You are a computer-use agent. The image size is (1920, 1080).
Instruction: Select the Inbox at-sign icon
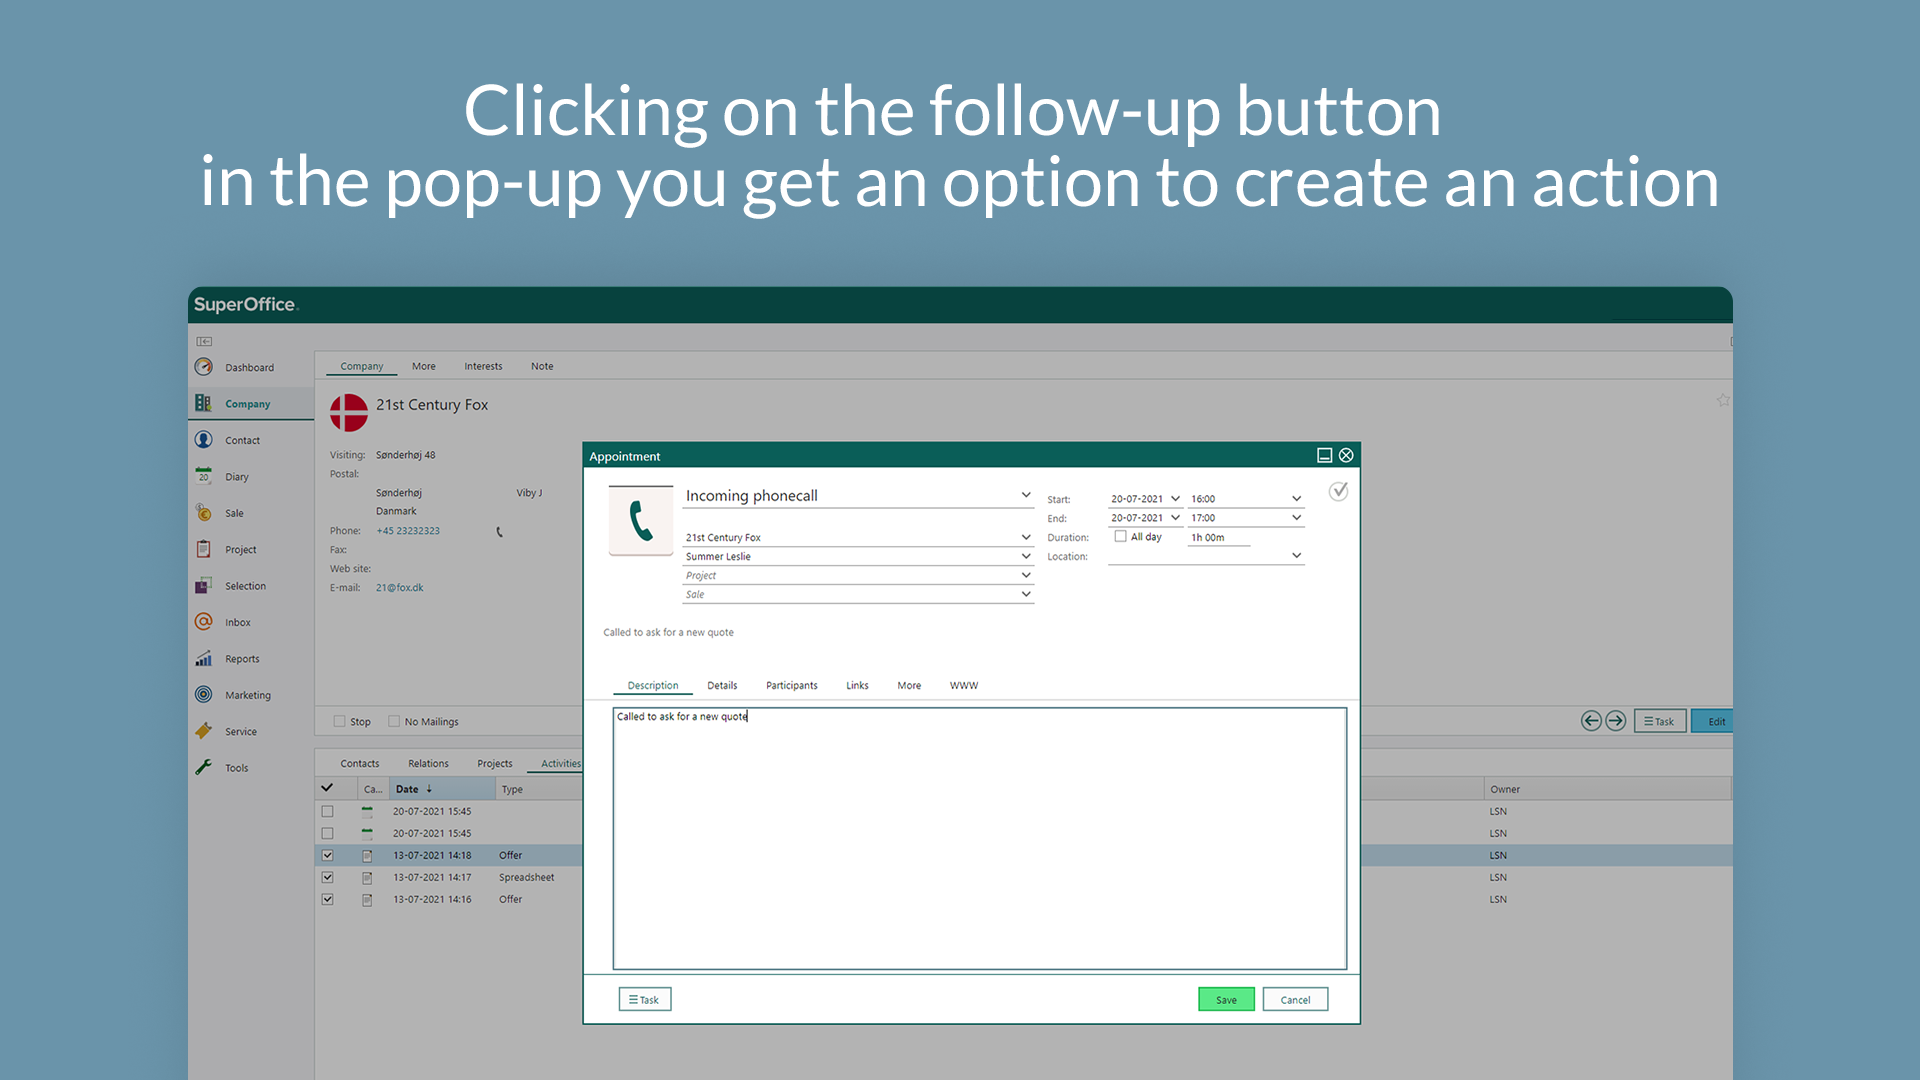(204, 622)
